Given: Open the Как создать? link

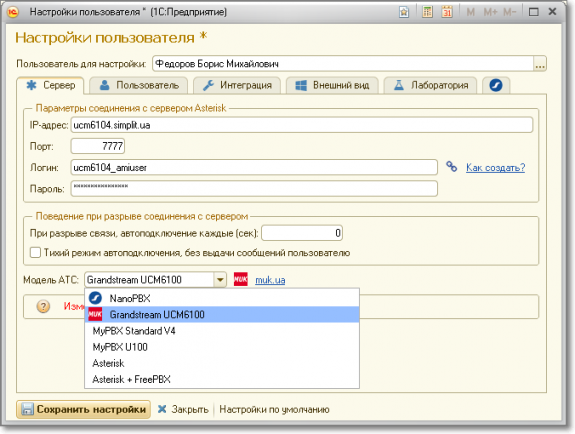Looking at the screenshot, I should pyautogui.click(x=495, y=168).
